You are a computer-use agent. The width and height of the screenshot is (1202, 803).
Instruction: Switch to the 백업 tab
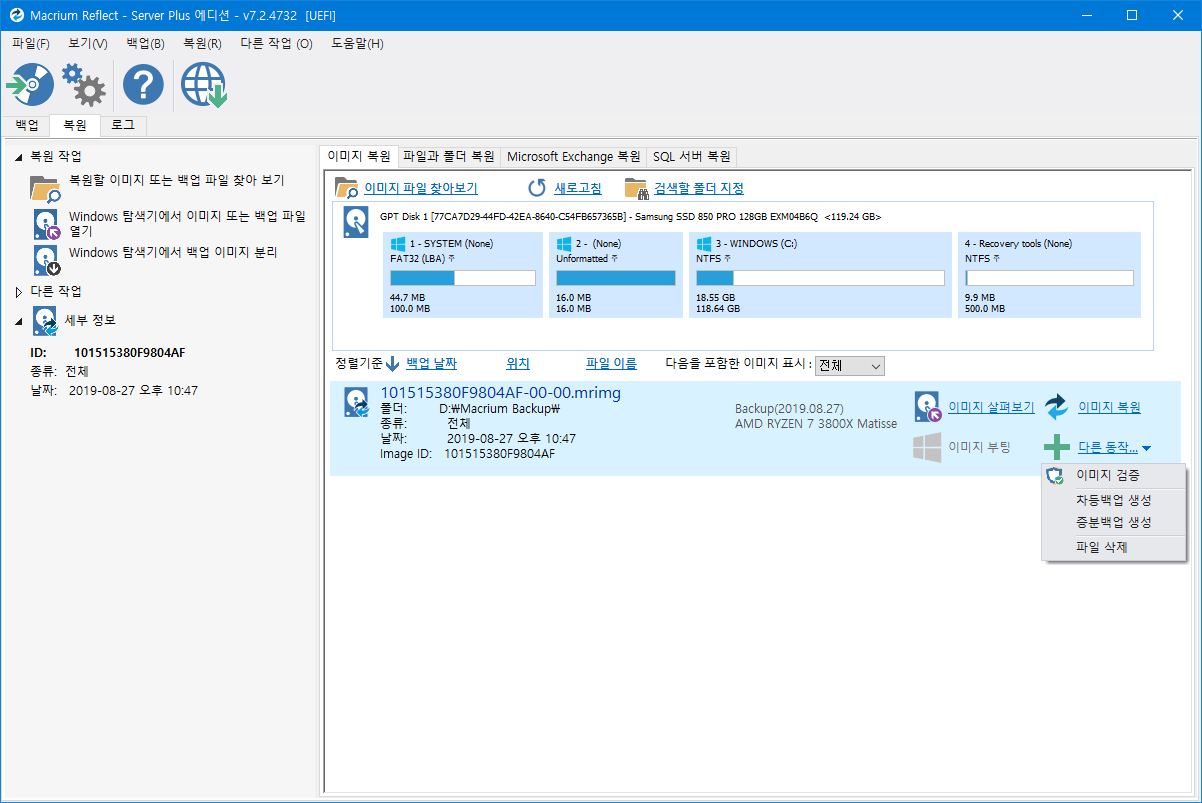(x=27, y=125)
